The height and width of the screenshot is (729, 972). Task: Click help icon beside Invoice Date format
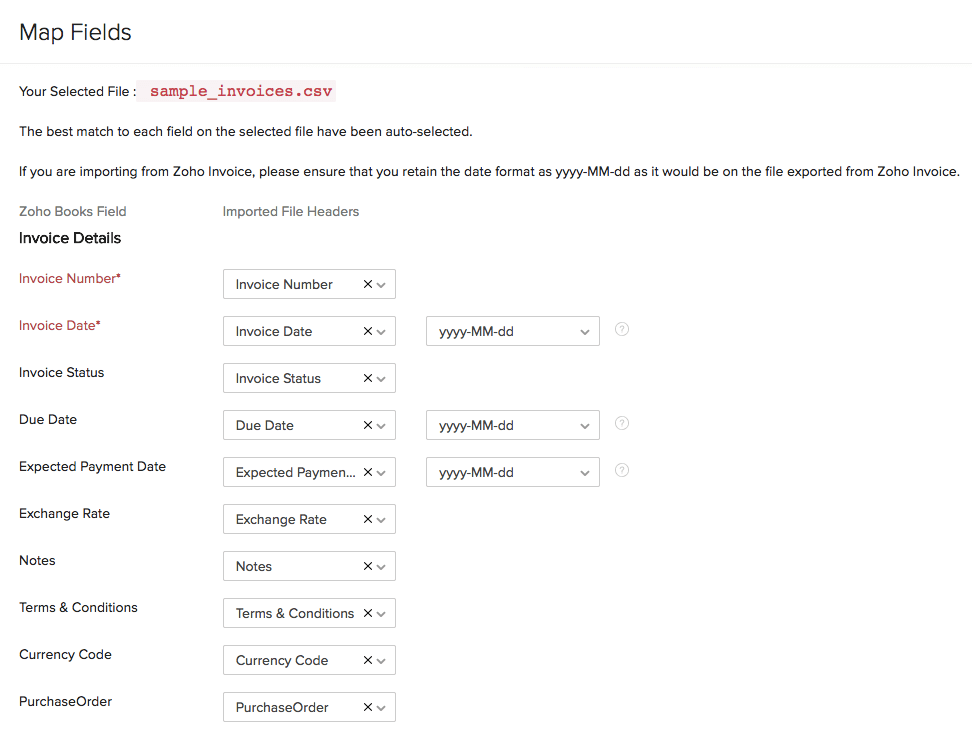point(622,329)
